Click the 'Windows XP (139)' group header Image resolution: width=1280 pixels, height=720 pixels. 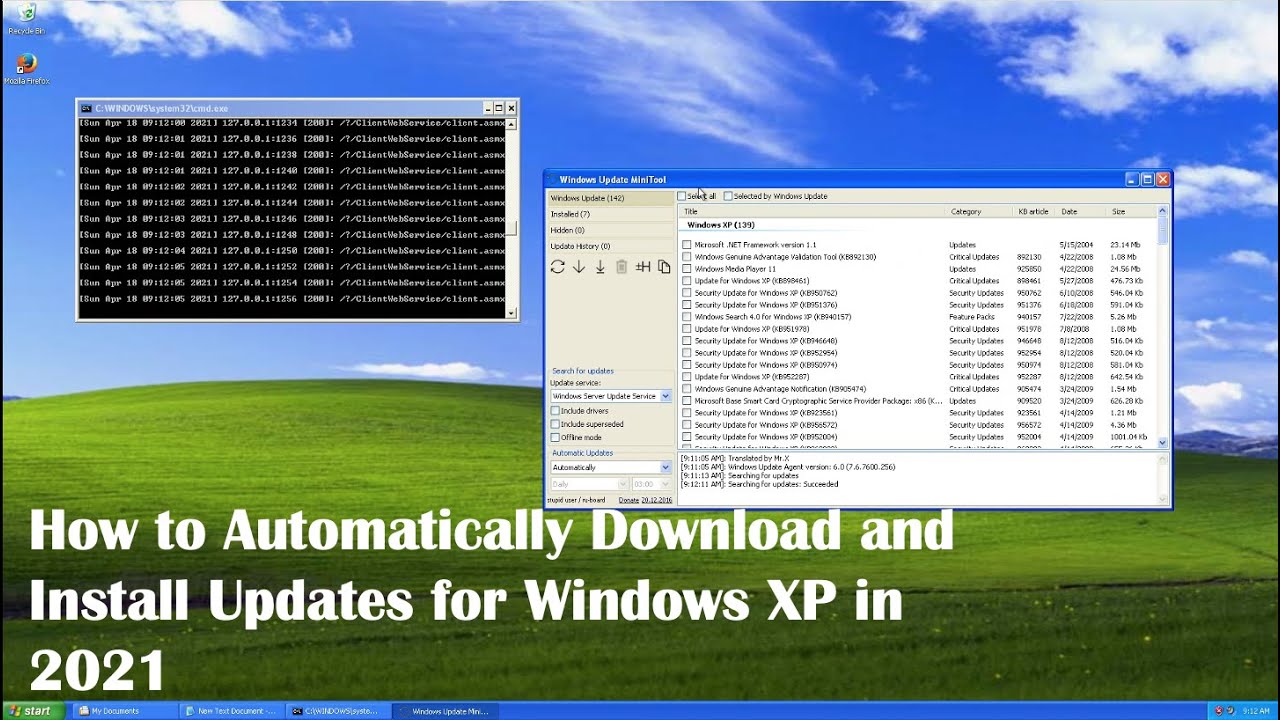[721, 225]
